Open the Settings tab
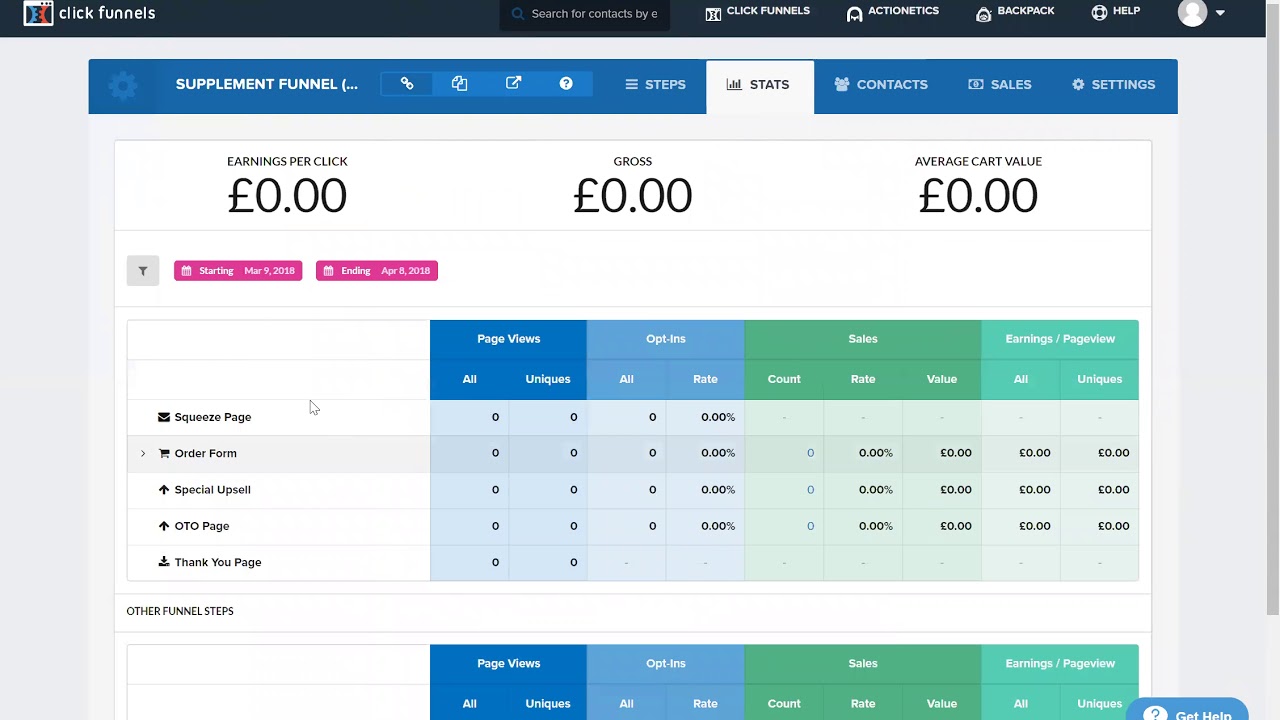This screenshot has height=720, width=1280. coord(1113,85)
